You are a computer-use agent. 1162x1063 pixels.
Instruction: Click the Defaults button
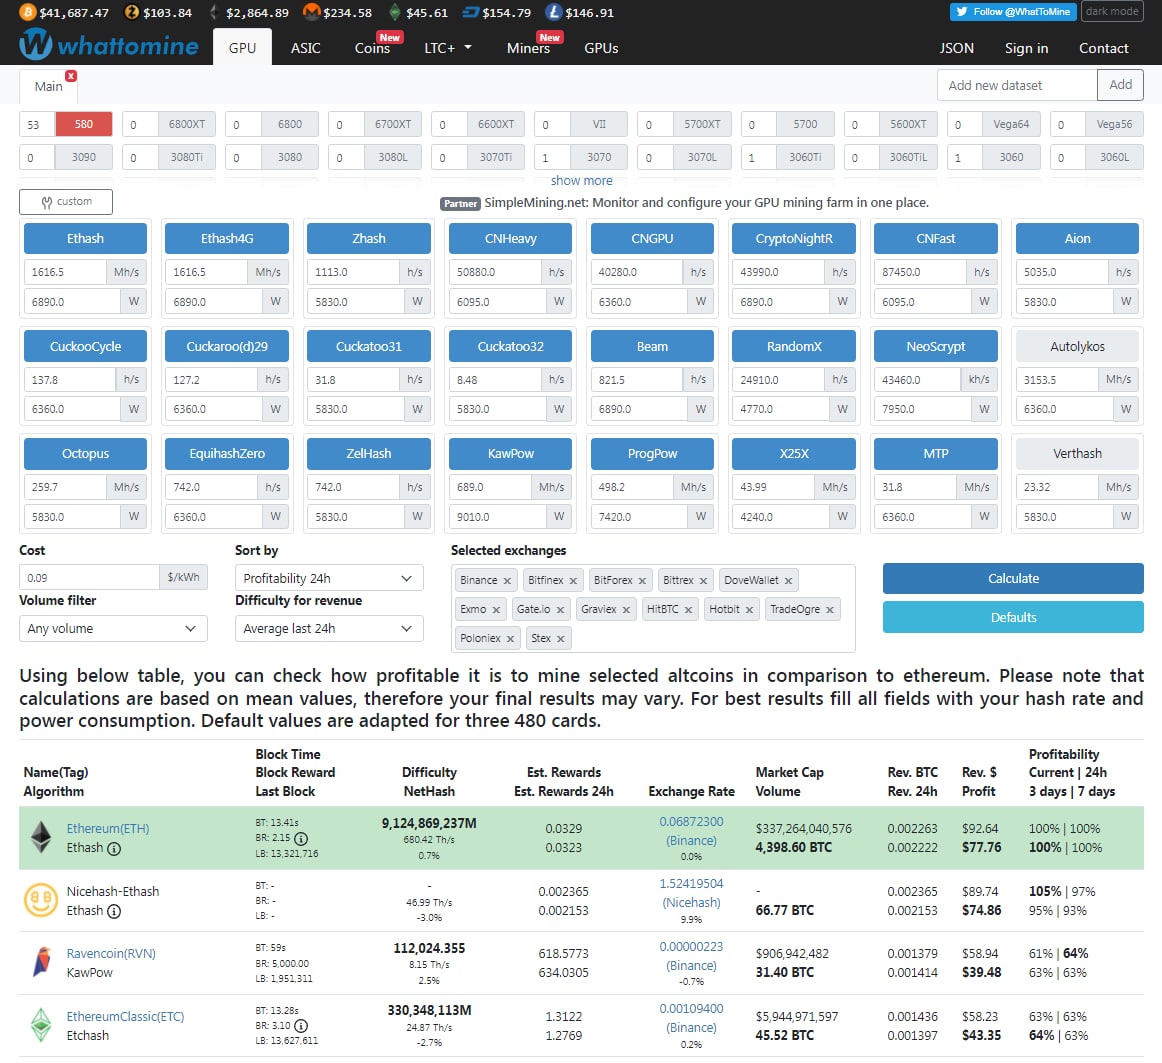click(1013, 617)
